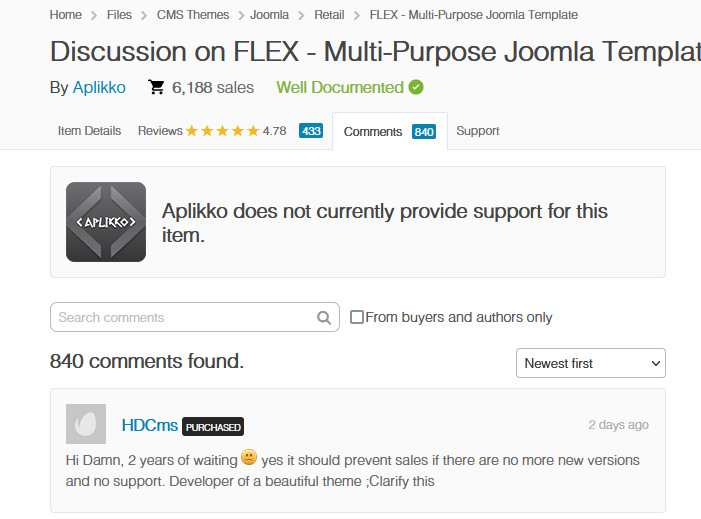Image resolution: width=701 pixels, height=519 pixels.
Task: Go to Home breadcrumb link
Action: point(66,15)
